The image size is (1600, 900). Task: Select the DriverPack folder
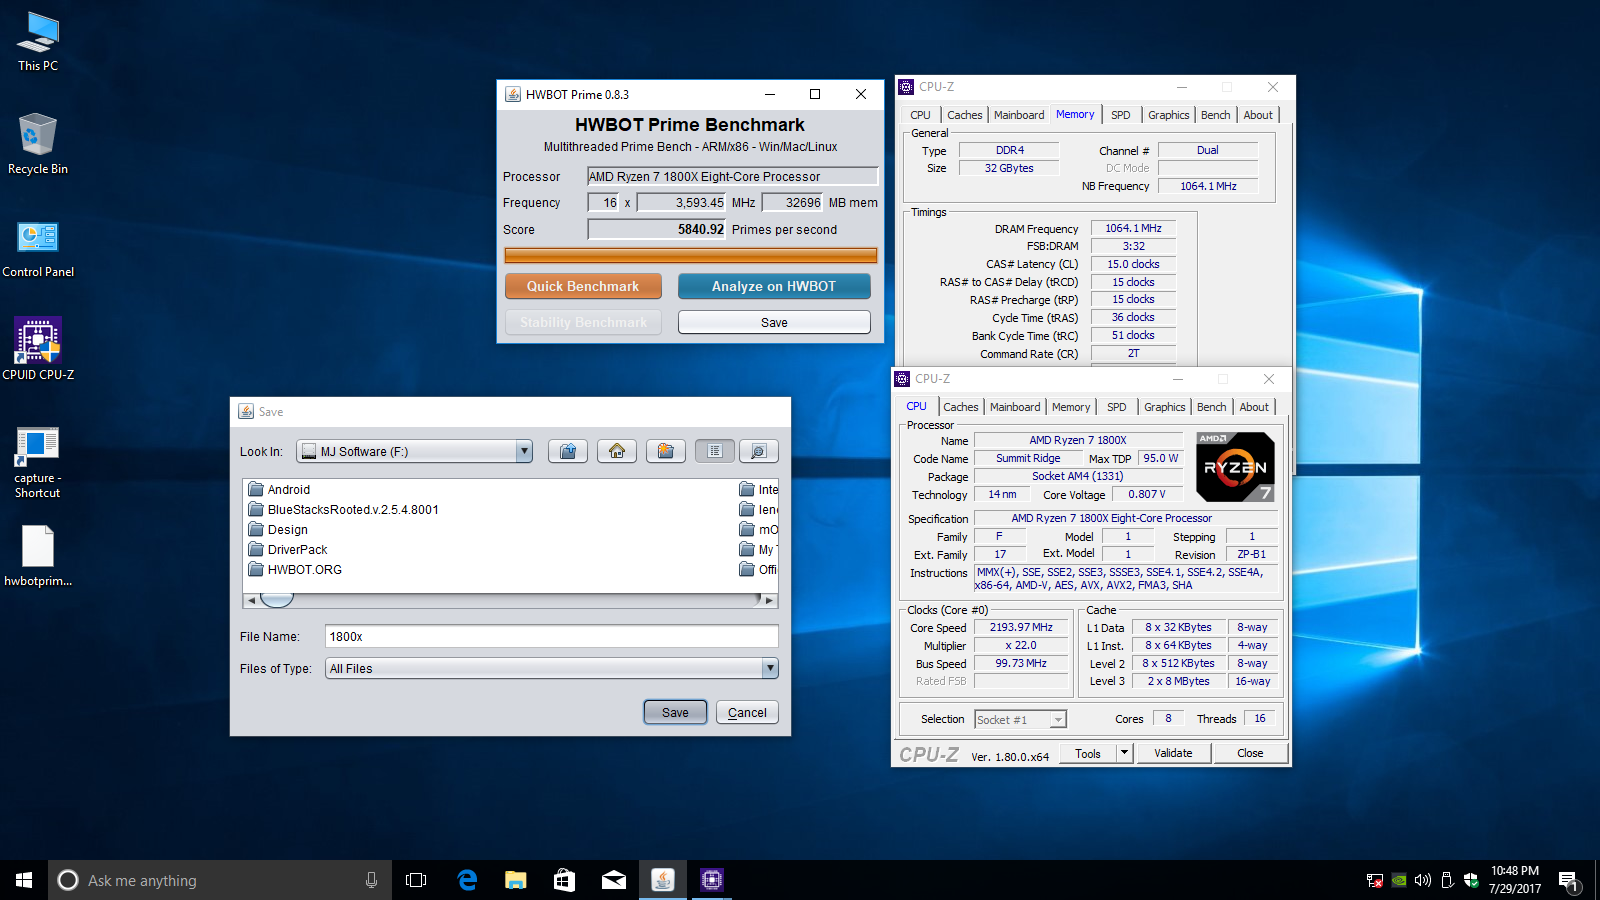click(x=288, y=549)
